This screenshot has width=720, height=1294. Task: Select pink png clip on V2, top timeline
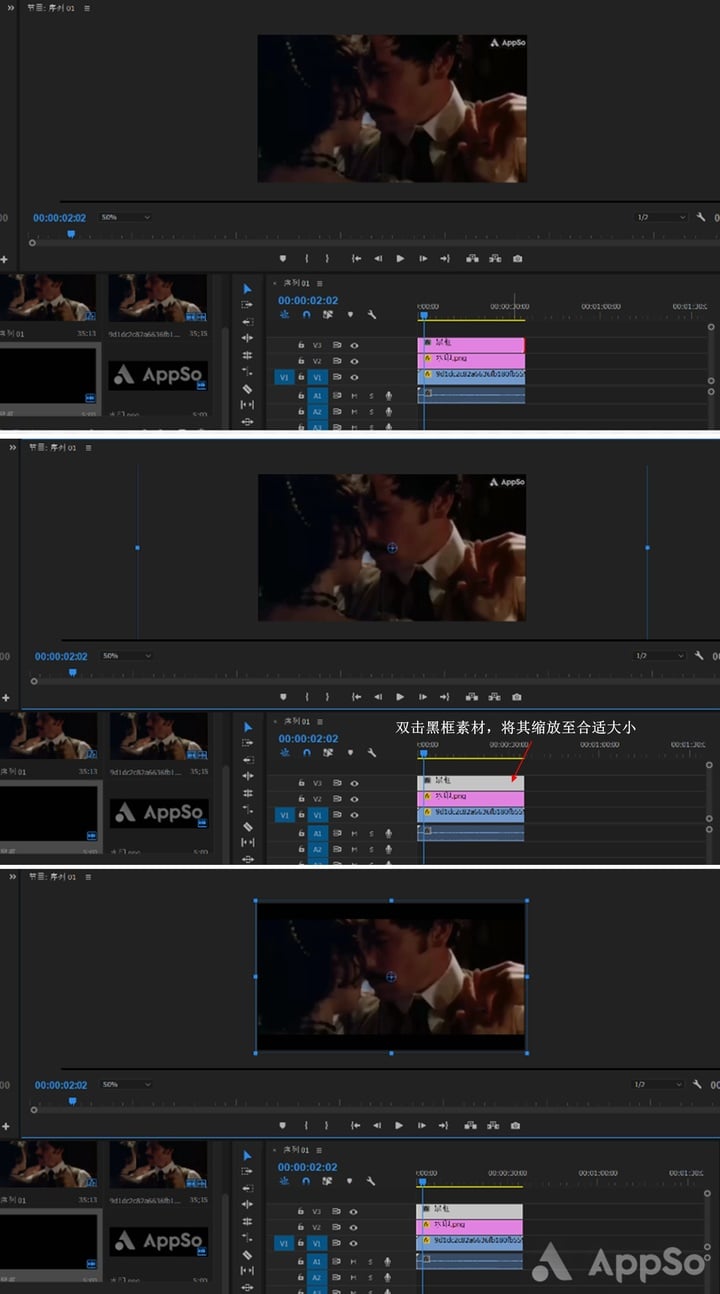point(470,360)
